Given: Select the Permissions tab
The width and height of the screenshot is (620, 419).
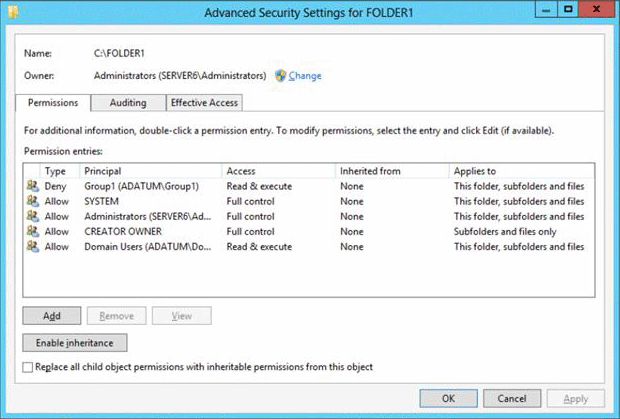Looking at the screenshot, I should (x=54, y=102).
